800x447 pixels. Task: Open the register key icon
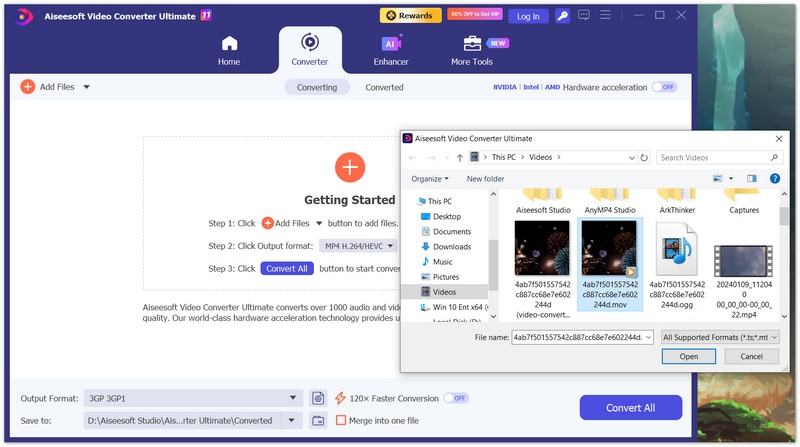tap(562, 16)
